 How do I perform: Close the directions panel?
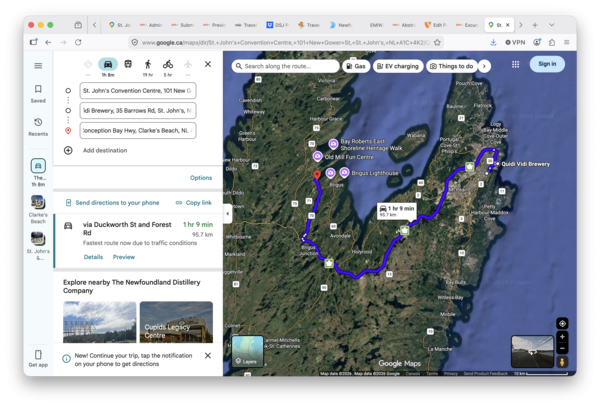click(208, 64)
